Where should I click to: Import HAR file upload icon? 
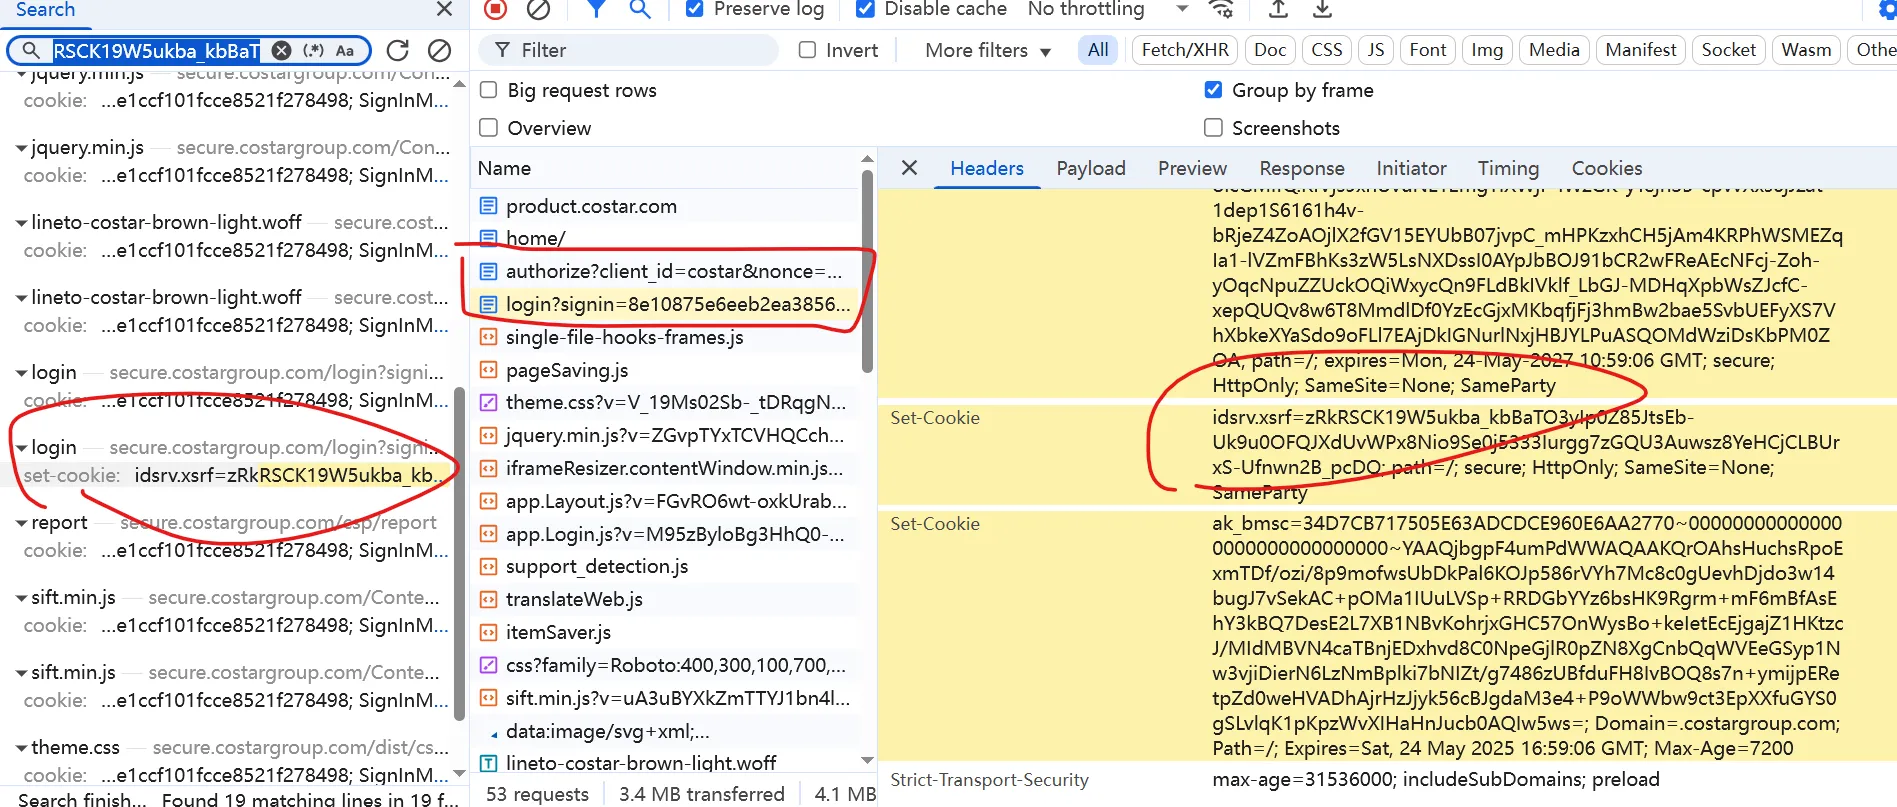1278,9
